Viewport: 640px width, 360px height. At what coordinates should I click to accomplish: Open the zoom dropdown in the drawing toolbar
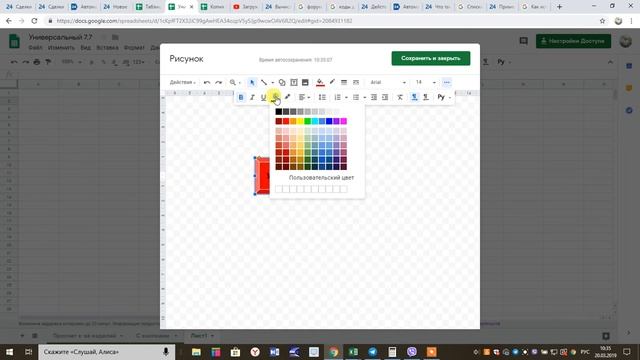235,82
